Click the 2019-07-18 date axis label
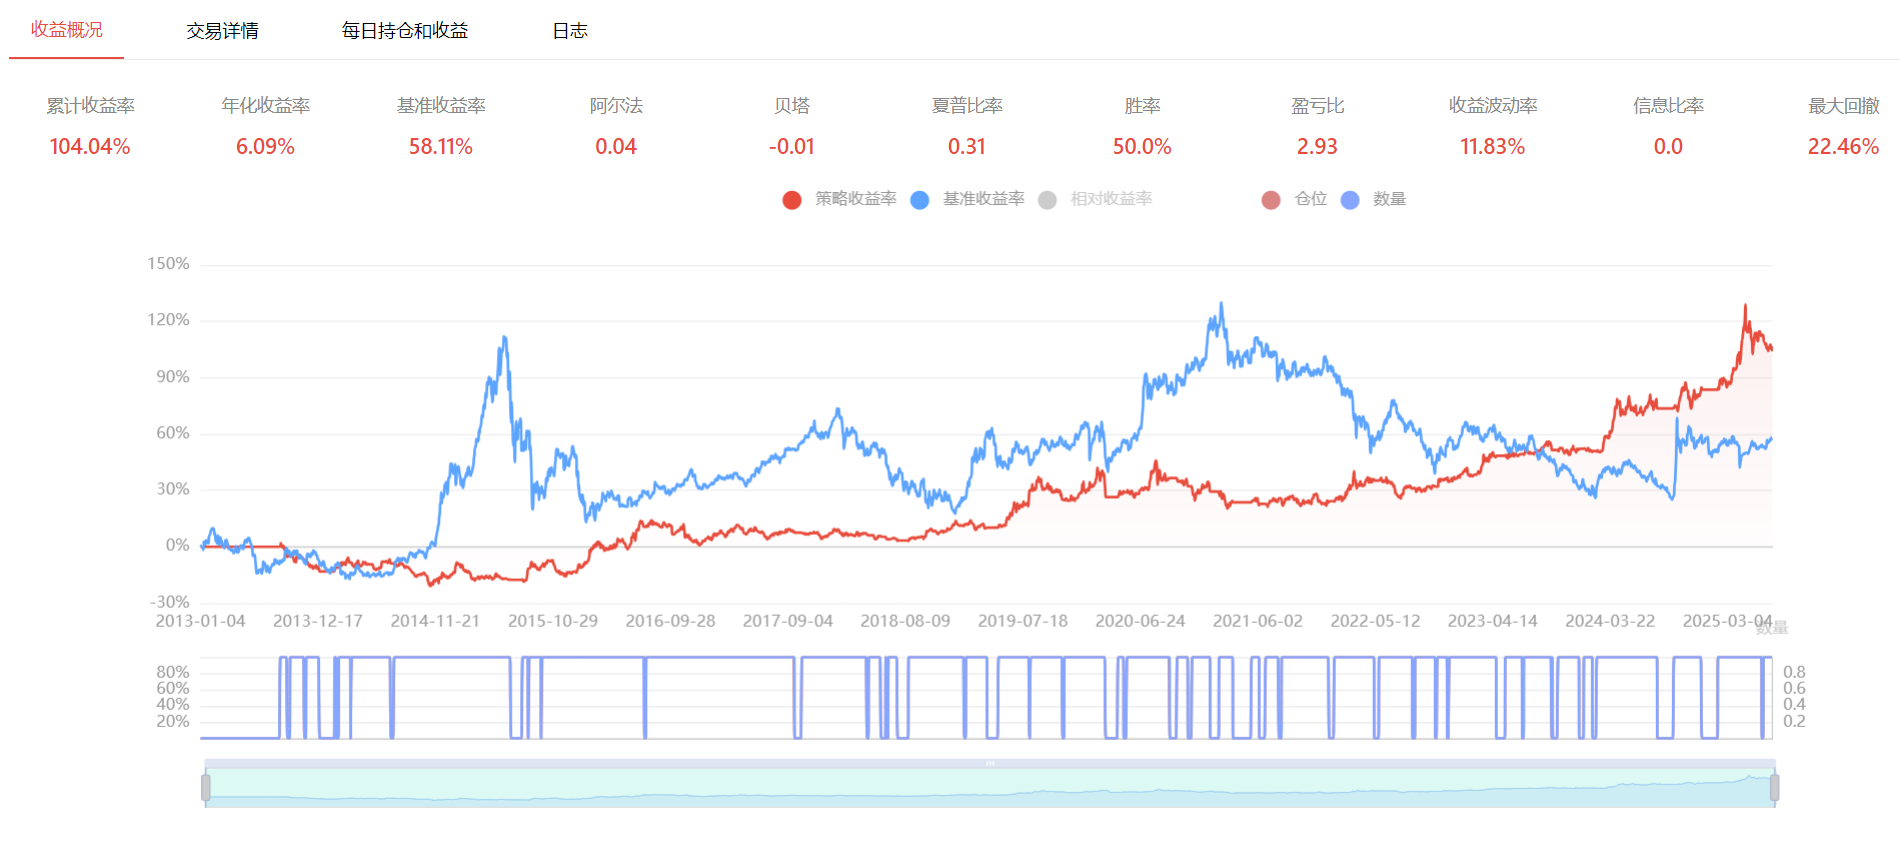 [1023, 621]
